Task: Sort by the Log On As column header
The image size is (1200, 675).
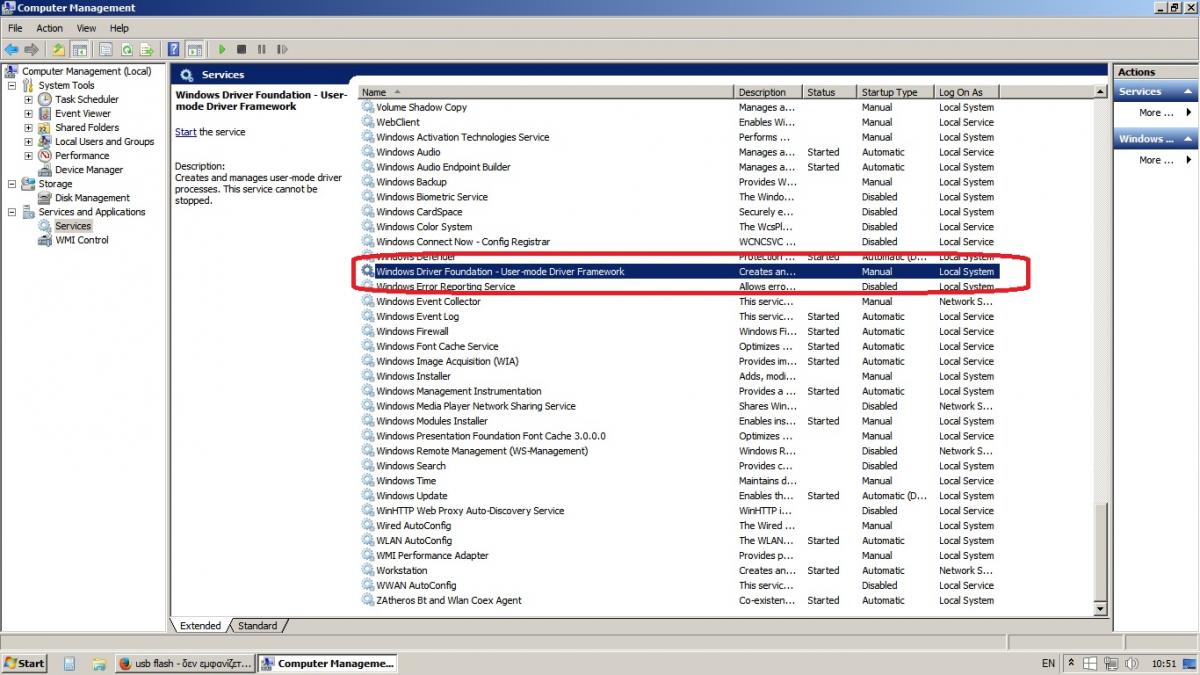Action: [967, 92]
